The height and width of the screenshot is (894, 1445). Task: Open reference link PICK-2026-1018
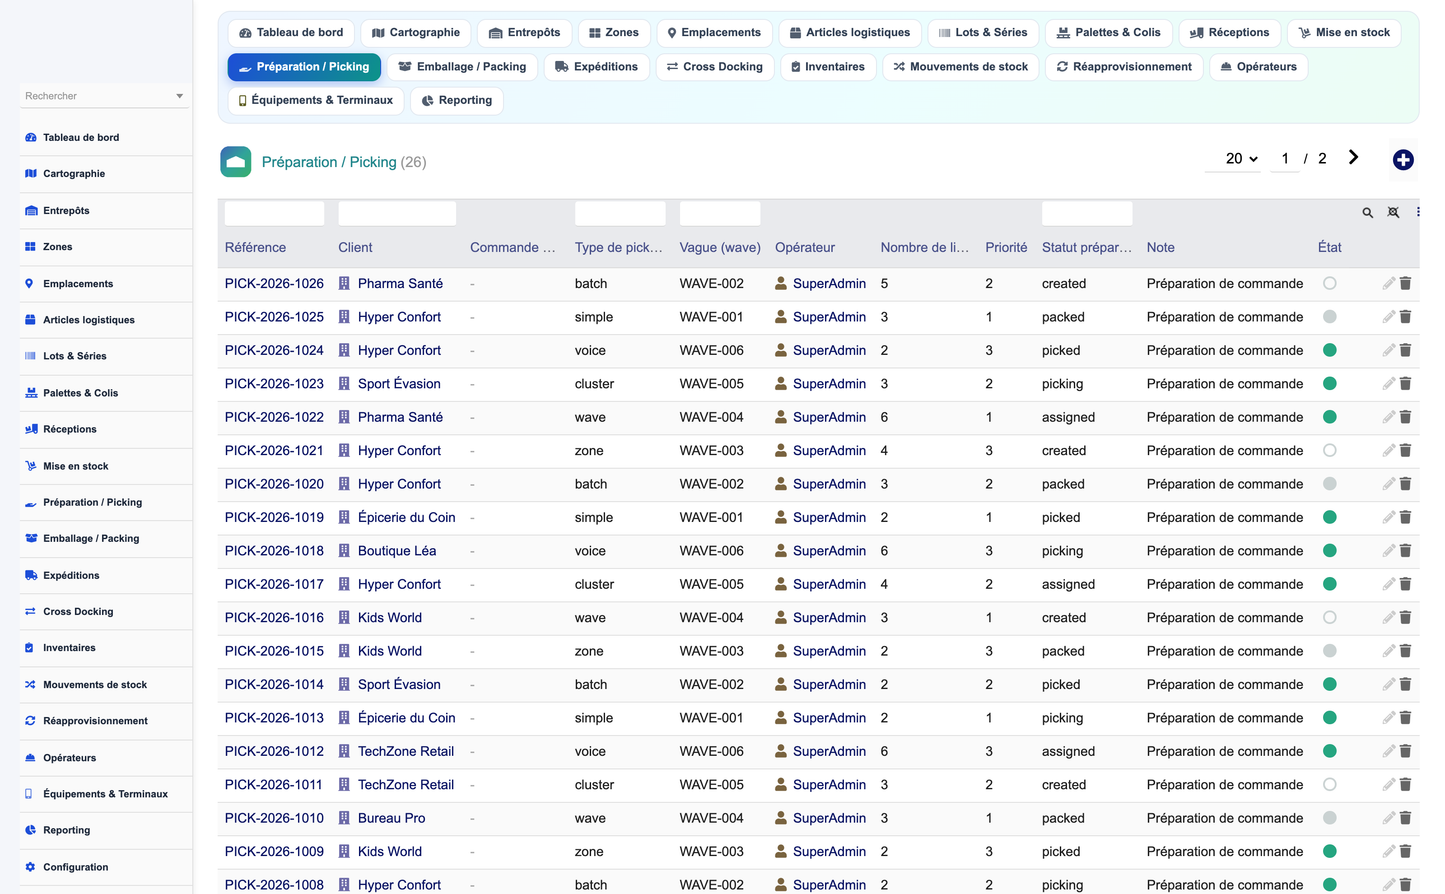[x=274, y=551]
